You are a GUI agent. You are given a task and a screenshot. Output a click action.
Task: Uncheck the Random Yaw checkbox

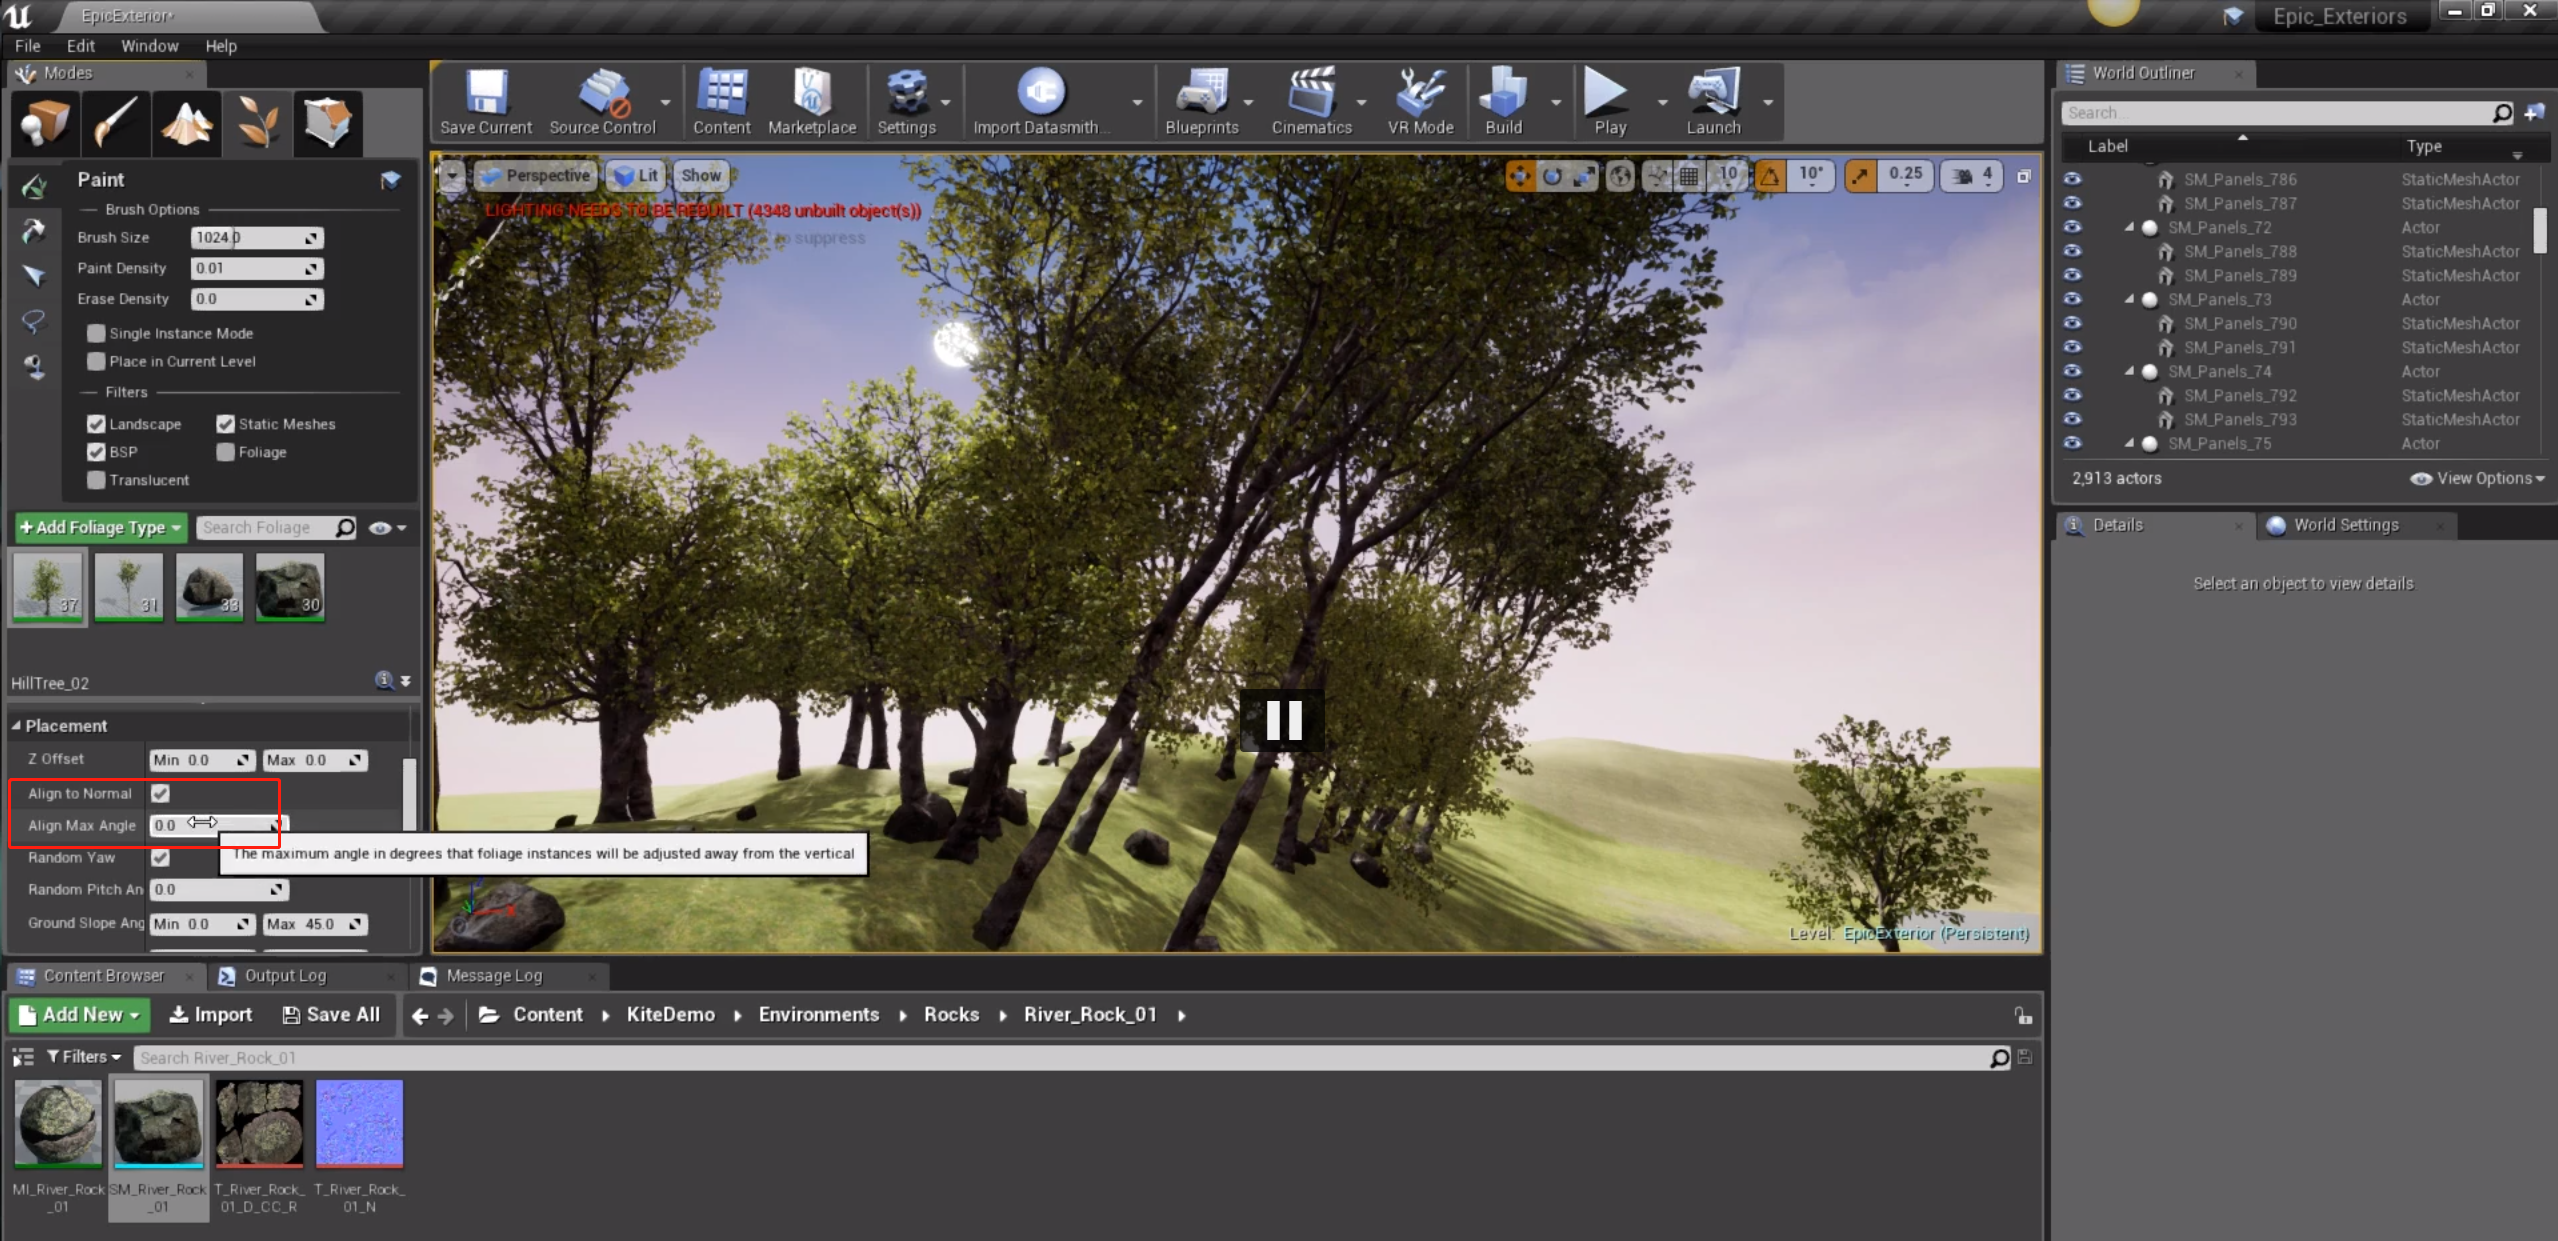[160, 857]
